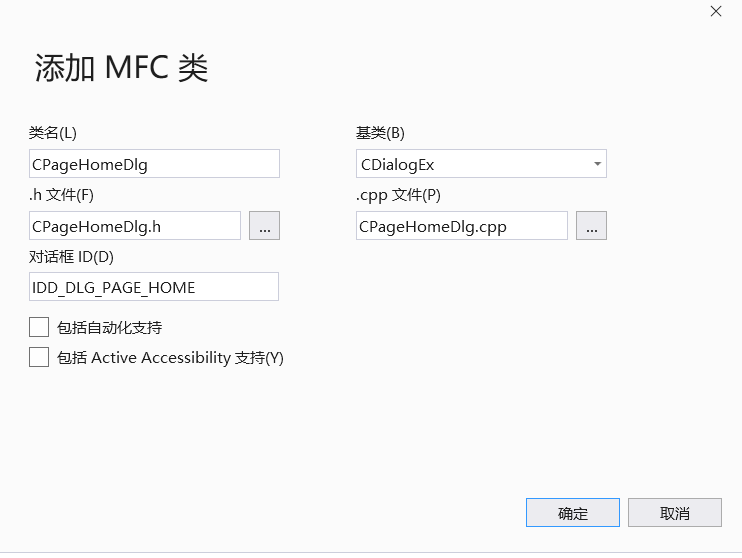
Task: Click the IDD_DLG_PAGE_HOME dialog ID field
Action: (154, 286)
